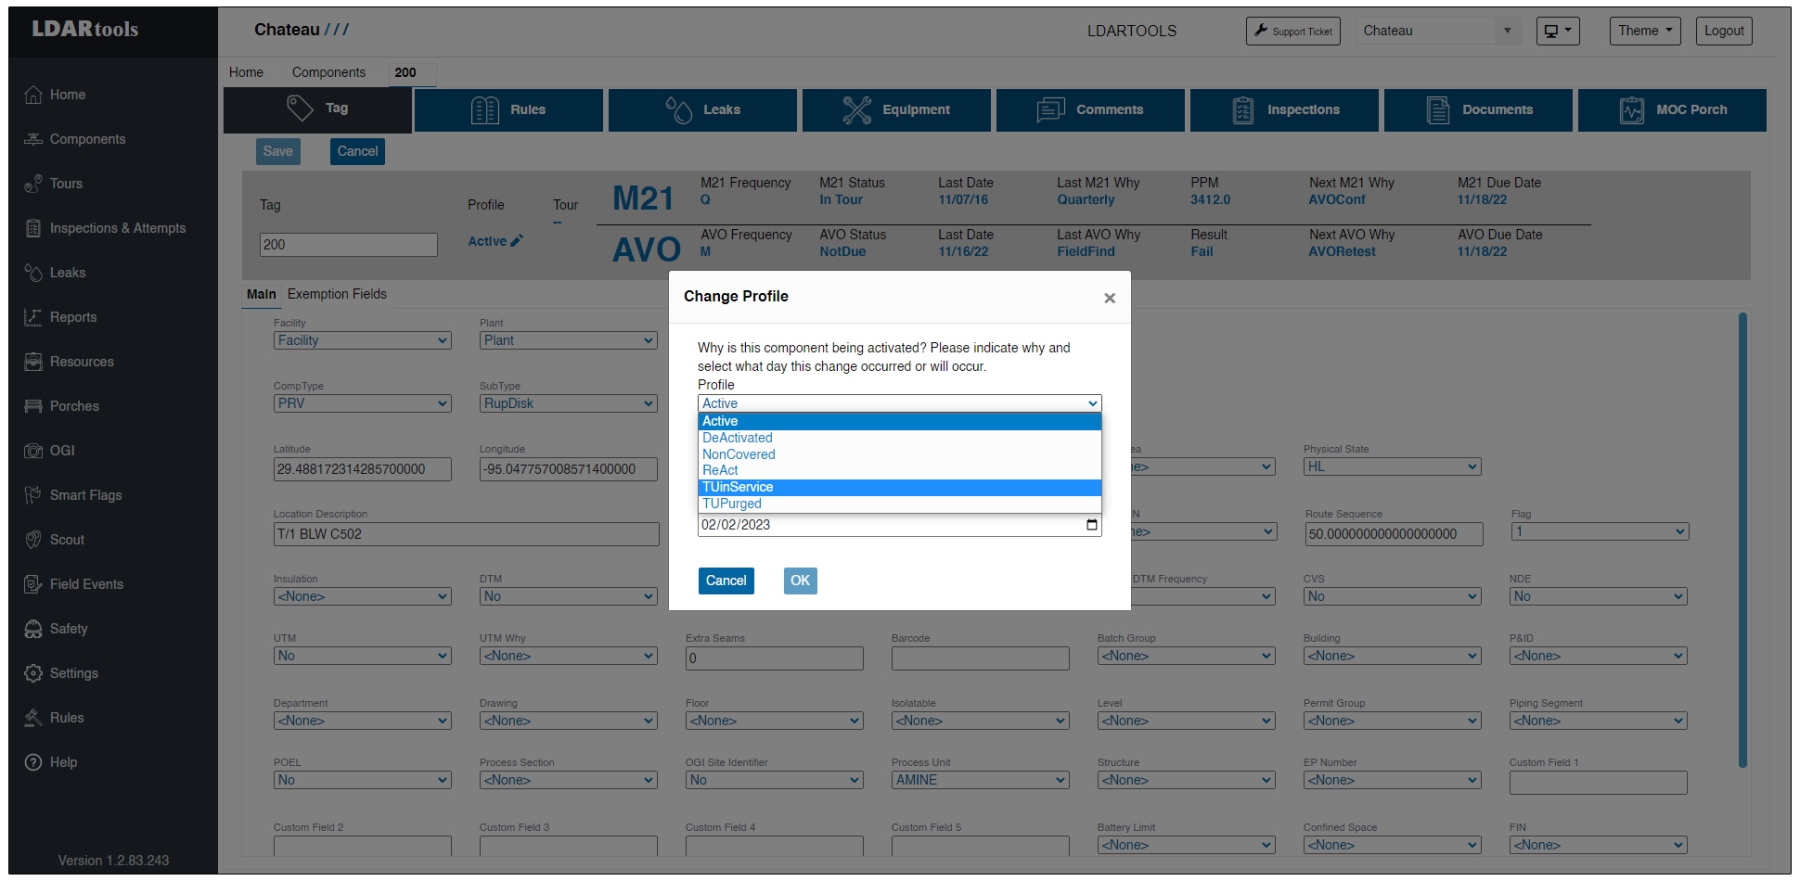1800x881 pixels.
Task: Click the edit pencil next to Active profile
Action: coord(516,241)
